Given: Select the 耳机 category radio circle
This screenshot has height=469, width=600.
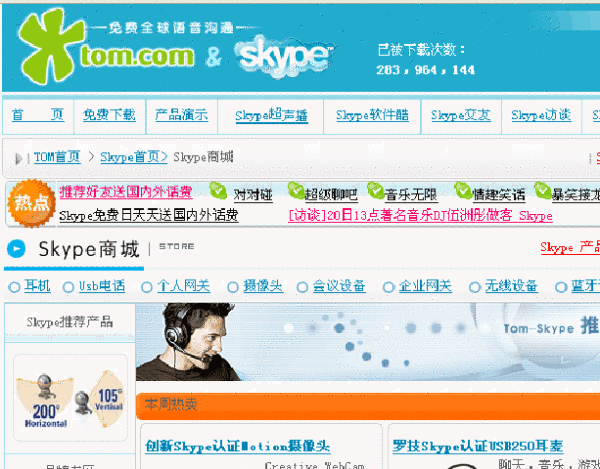Looking at the screenshot, I should 14,287.
